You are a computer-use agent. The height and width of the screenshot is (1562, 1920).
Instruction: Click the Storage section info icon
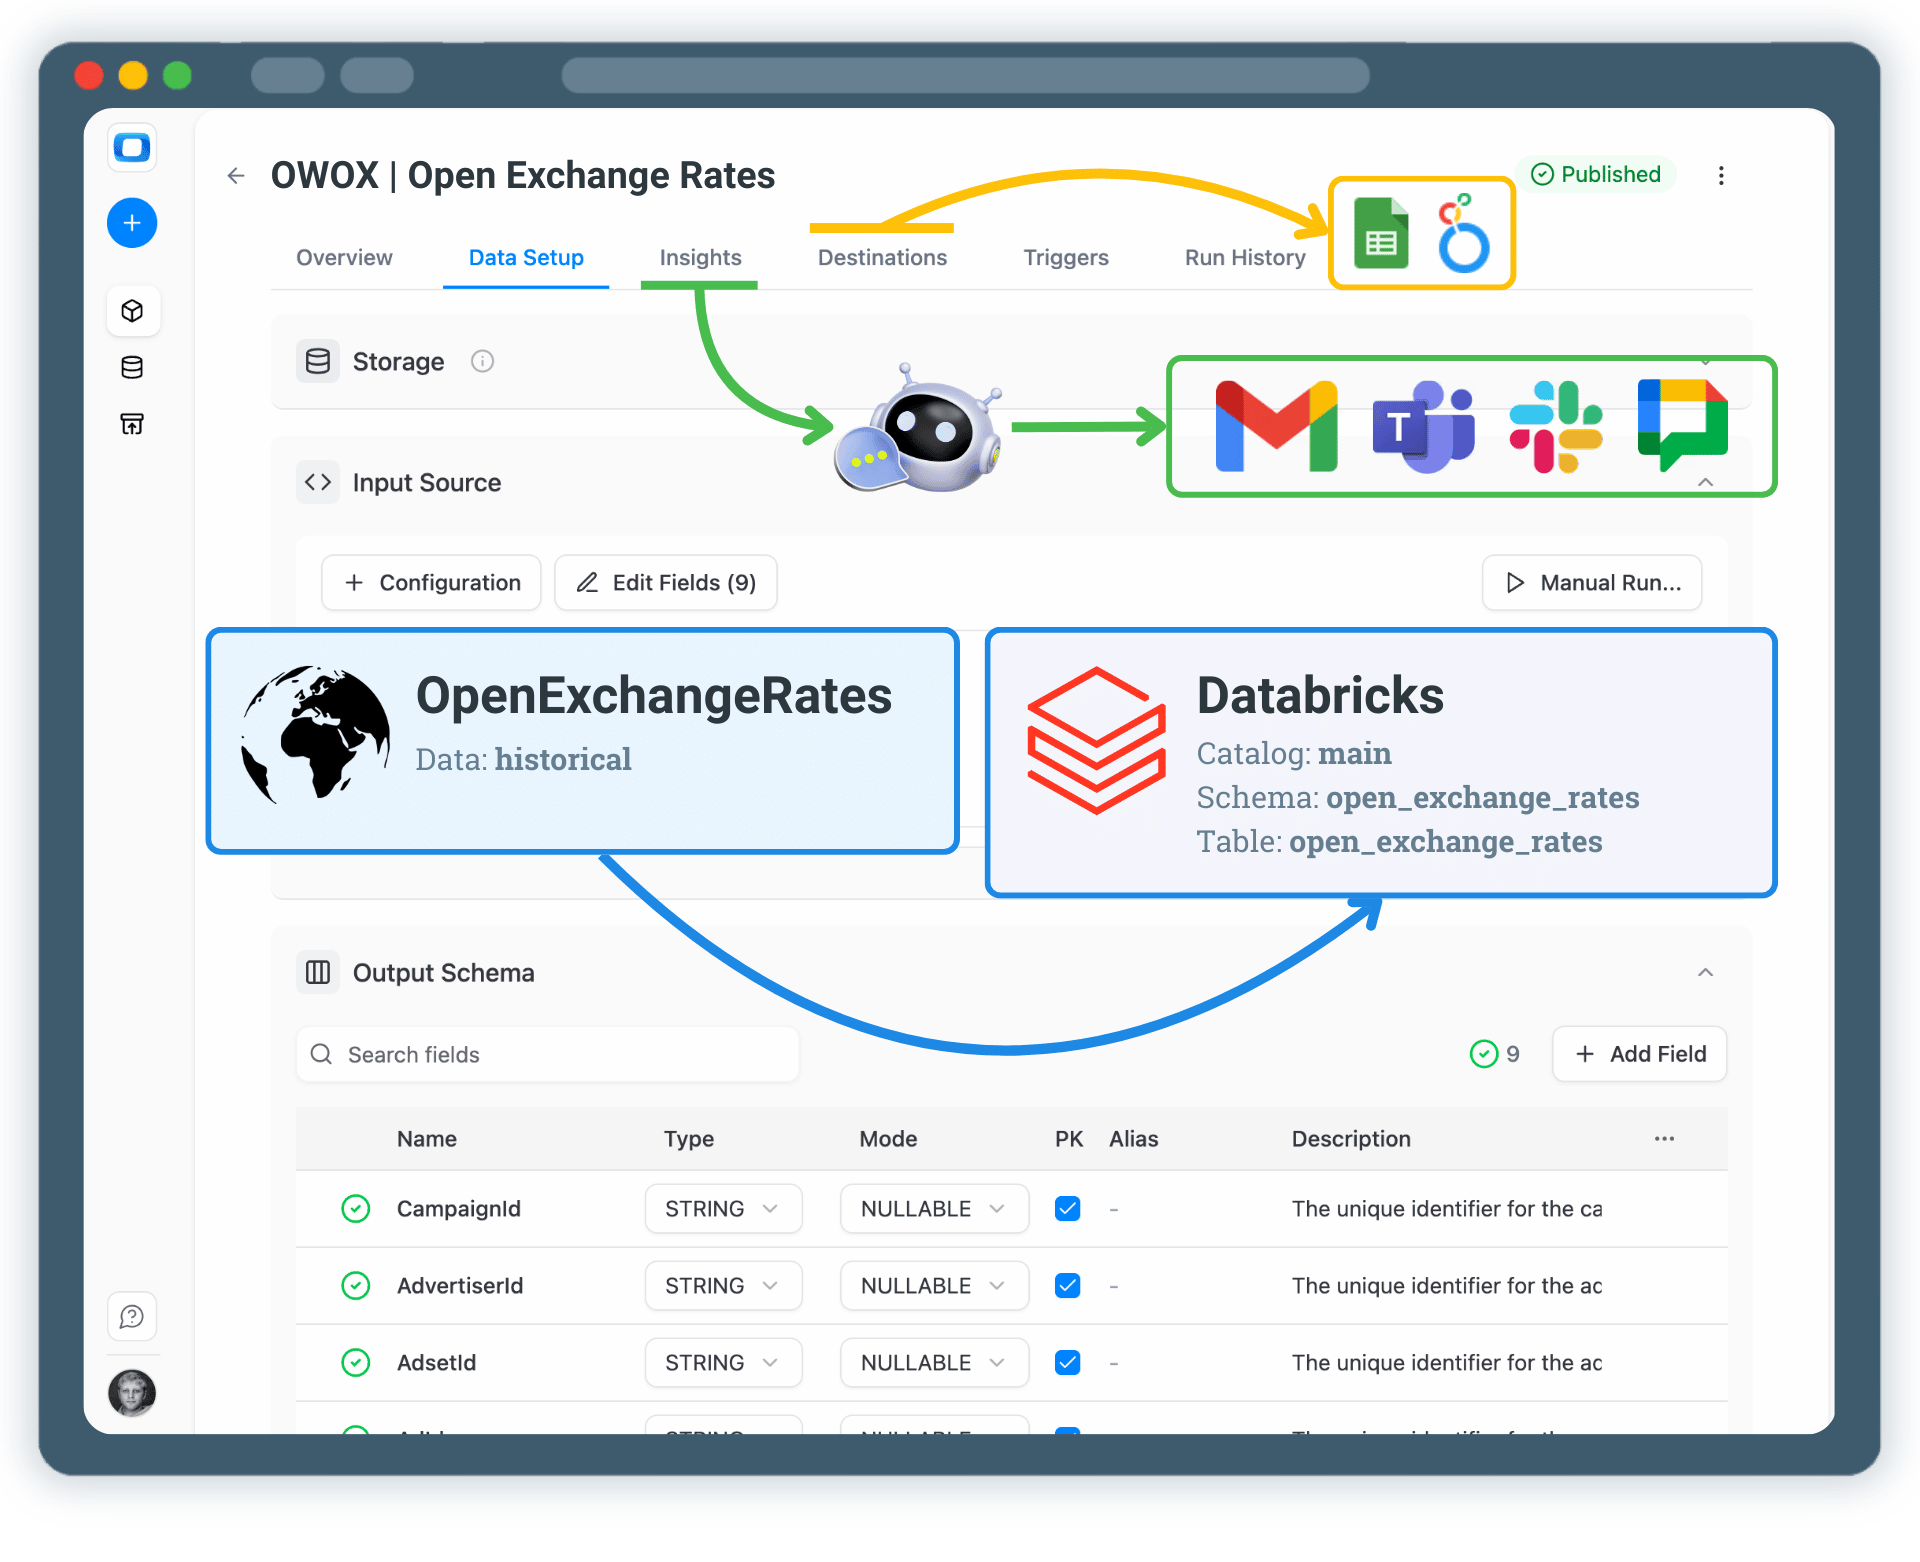click(x=482, y=361)
